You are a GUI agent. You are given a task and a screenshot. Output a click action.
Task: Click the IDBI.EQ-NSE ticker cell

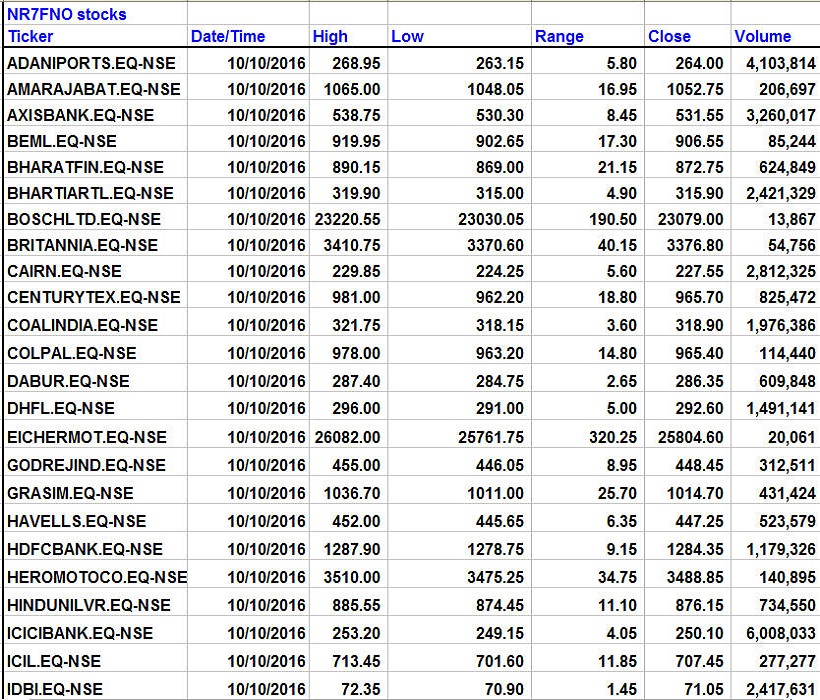coord(55,689)
